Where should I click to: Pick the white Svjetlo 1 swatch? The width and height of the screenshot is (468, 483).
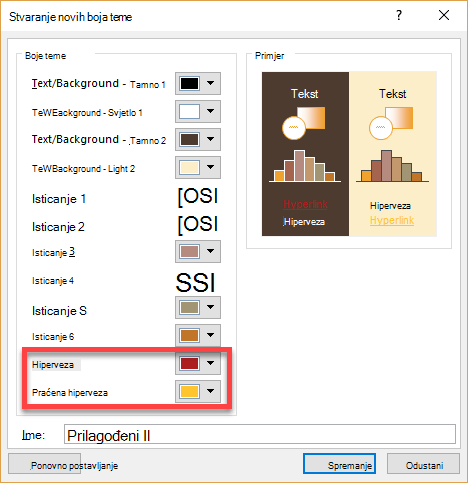tap(189, 111)
